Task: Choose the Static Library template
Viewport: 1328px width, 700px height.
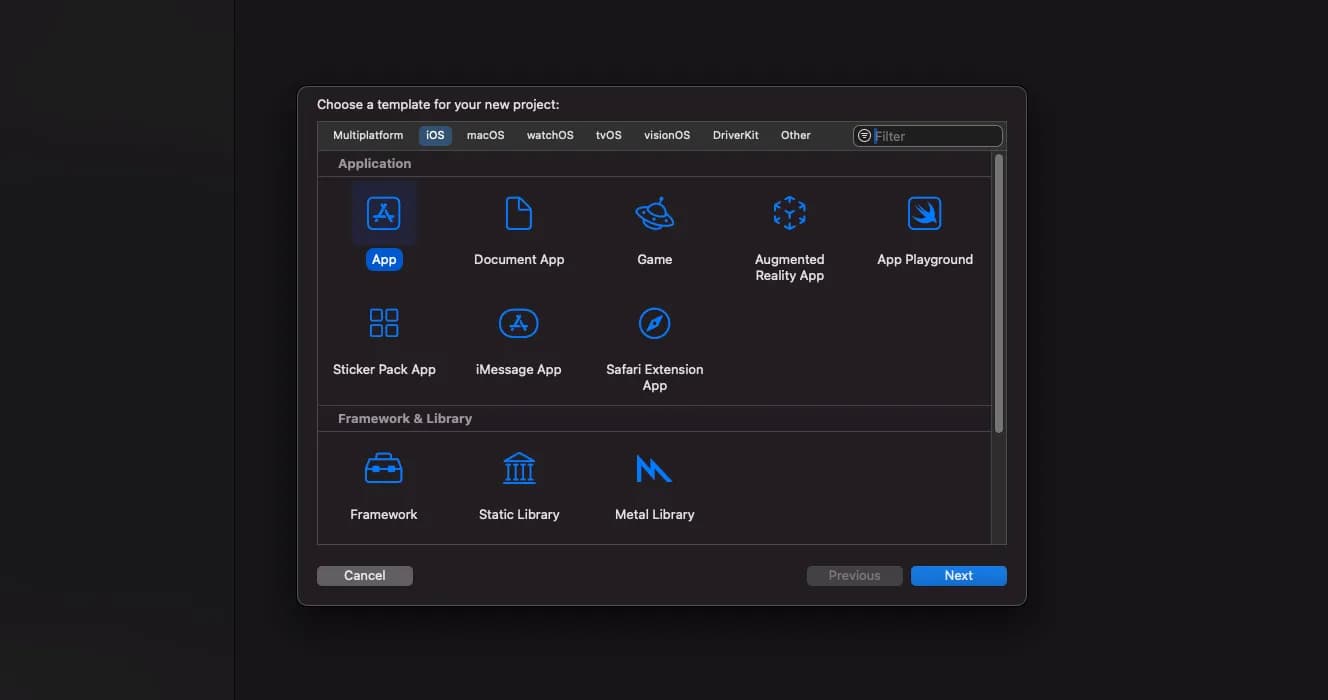Action: [519, 469]
